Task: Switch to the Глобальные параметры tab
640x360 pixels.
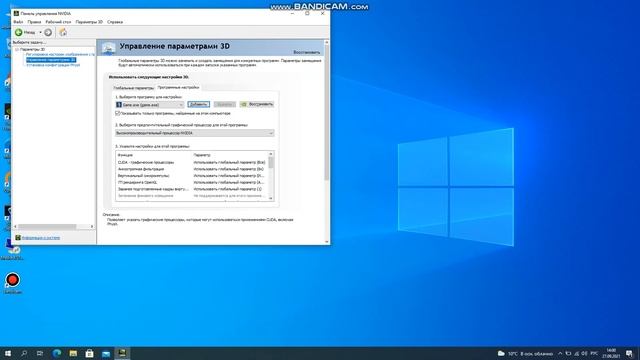Action: pyautogui.click(x=133, y=88)
